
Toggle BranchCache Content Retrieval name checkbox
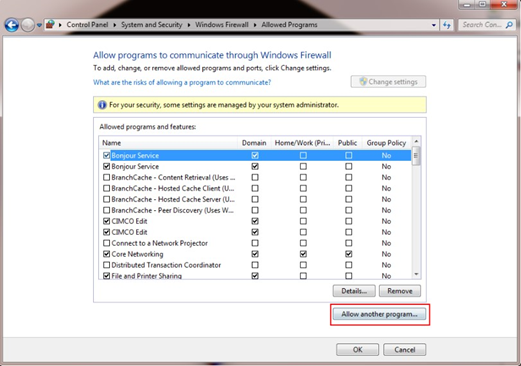click(106, 177)
